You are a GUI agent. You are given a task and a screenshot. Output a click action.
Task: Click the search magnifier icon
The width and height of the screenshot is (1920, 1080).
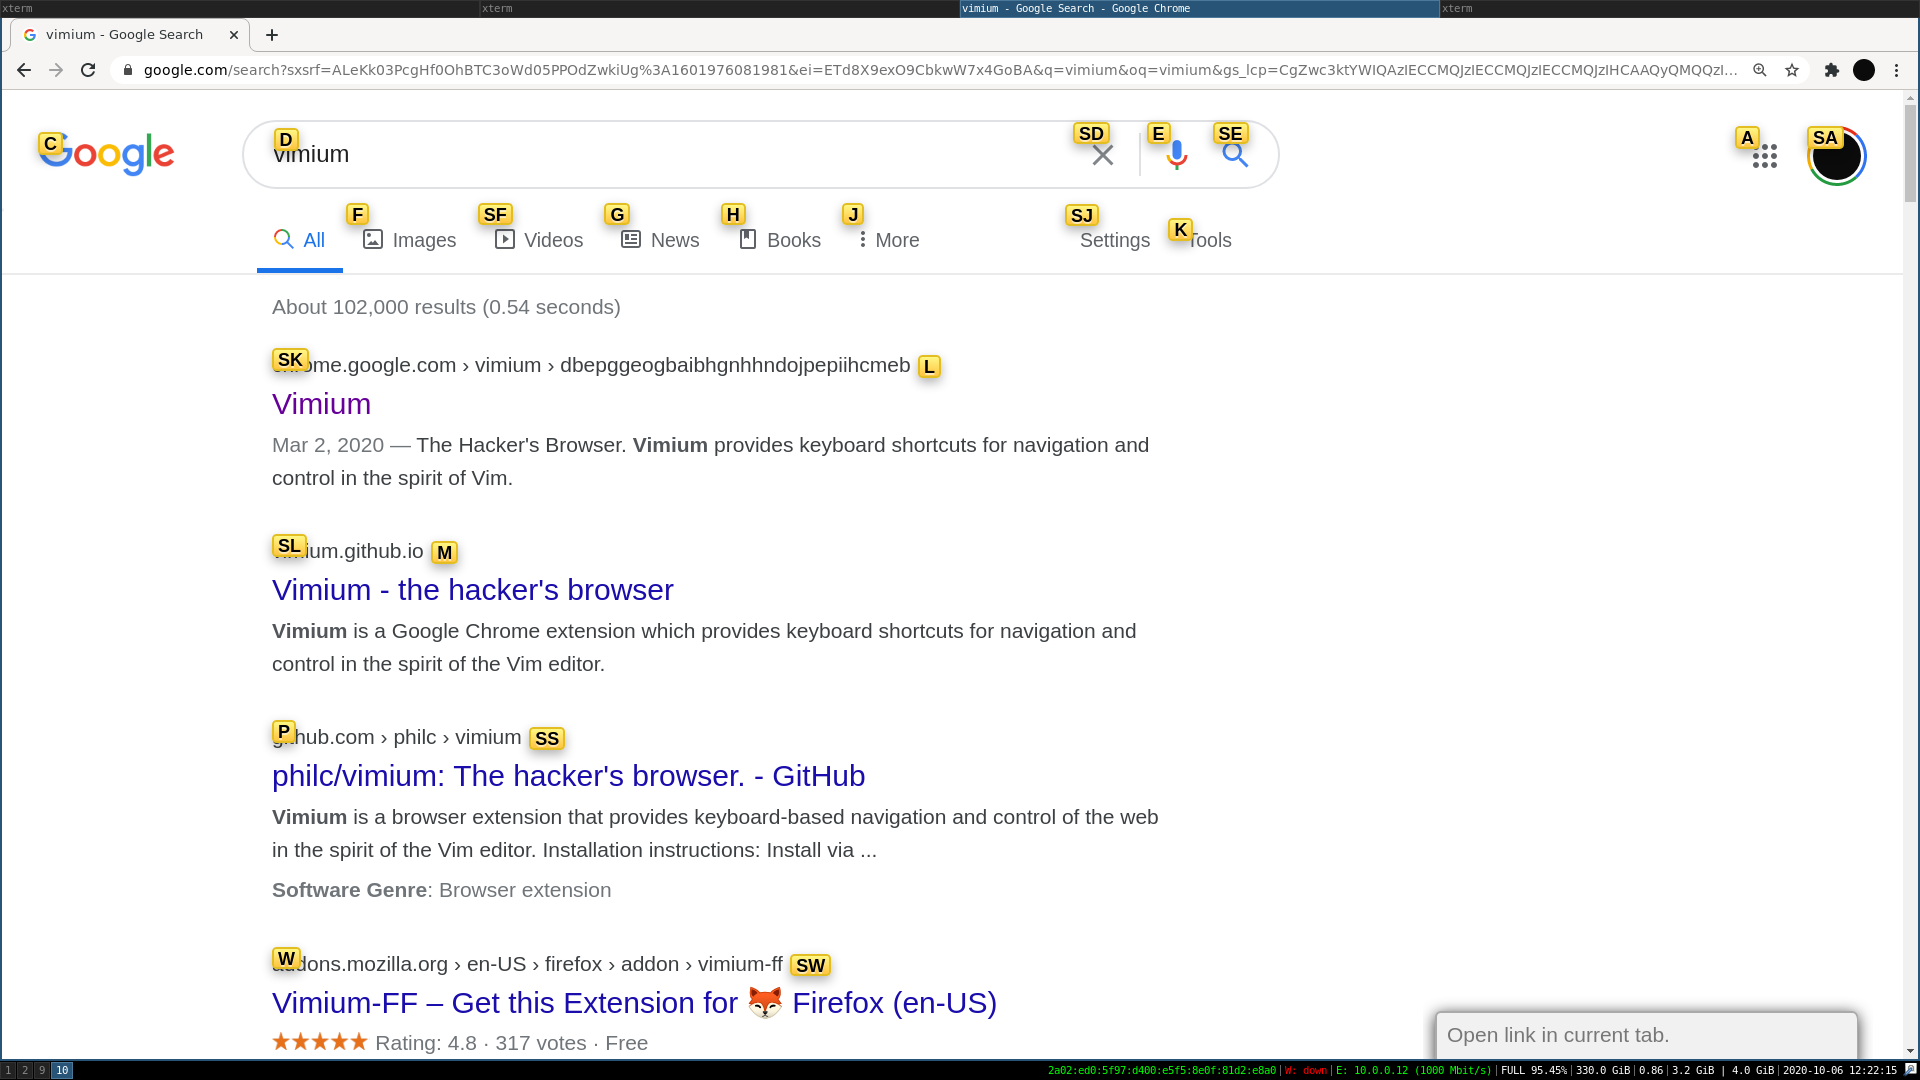tap(1234, 154)
